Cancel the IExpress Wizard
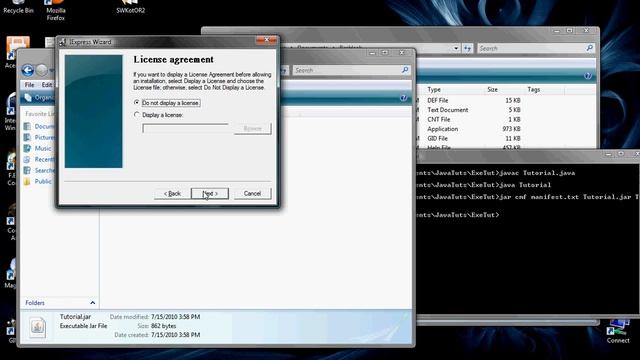This screenshot has width=640, height=360. pyautogui.click(x=252, y=193)
